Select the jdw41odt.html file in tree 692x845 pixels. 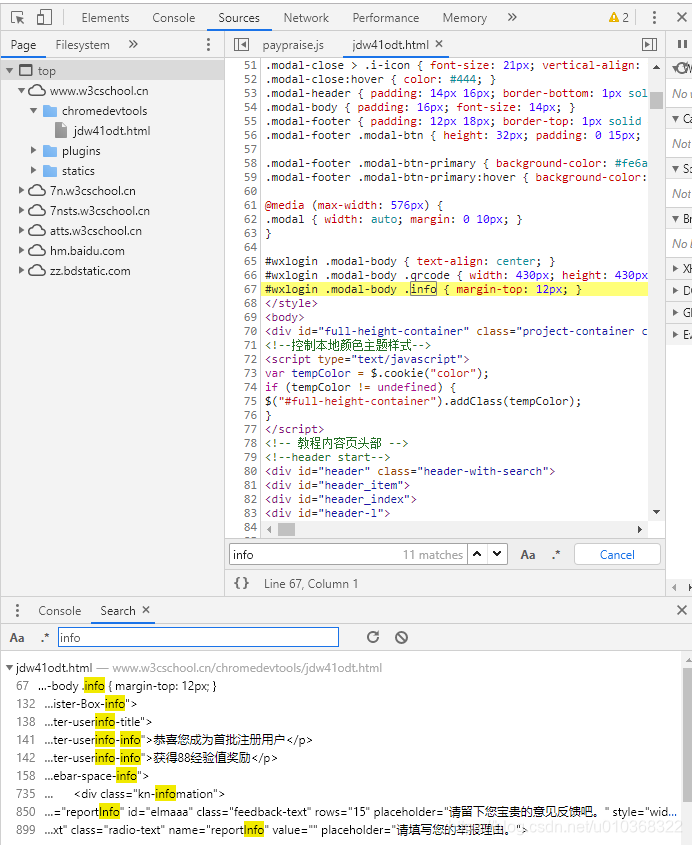[x=112, y=131]
